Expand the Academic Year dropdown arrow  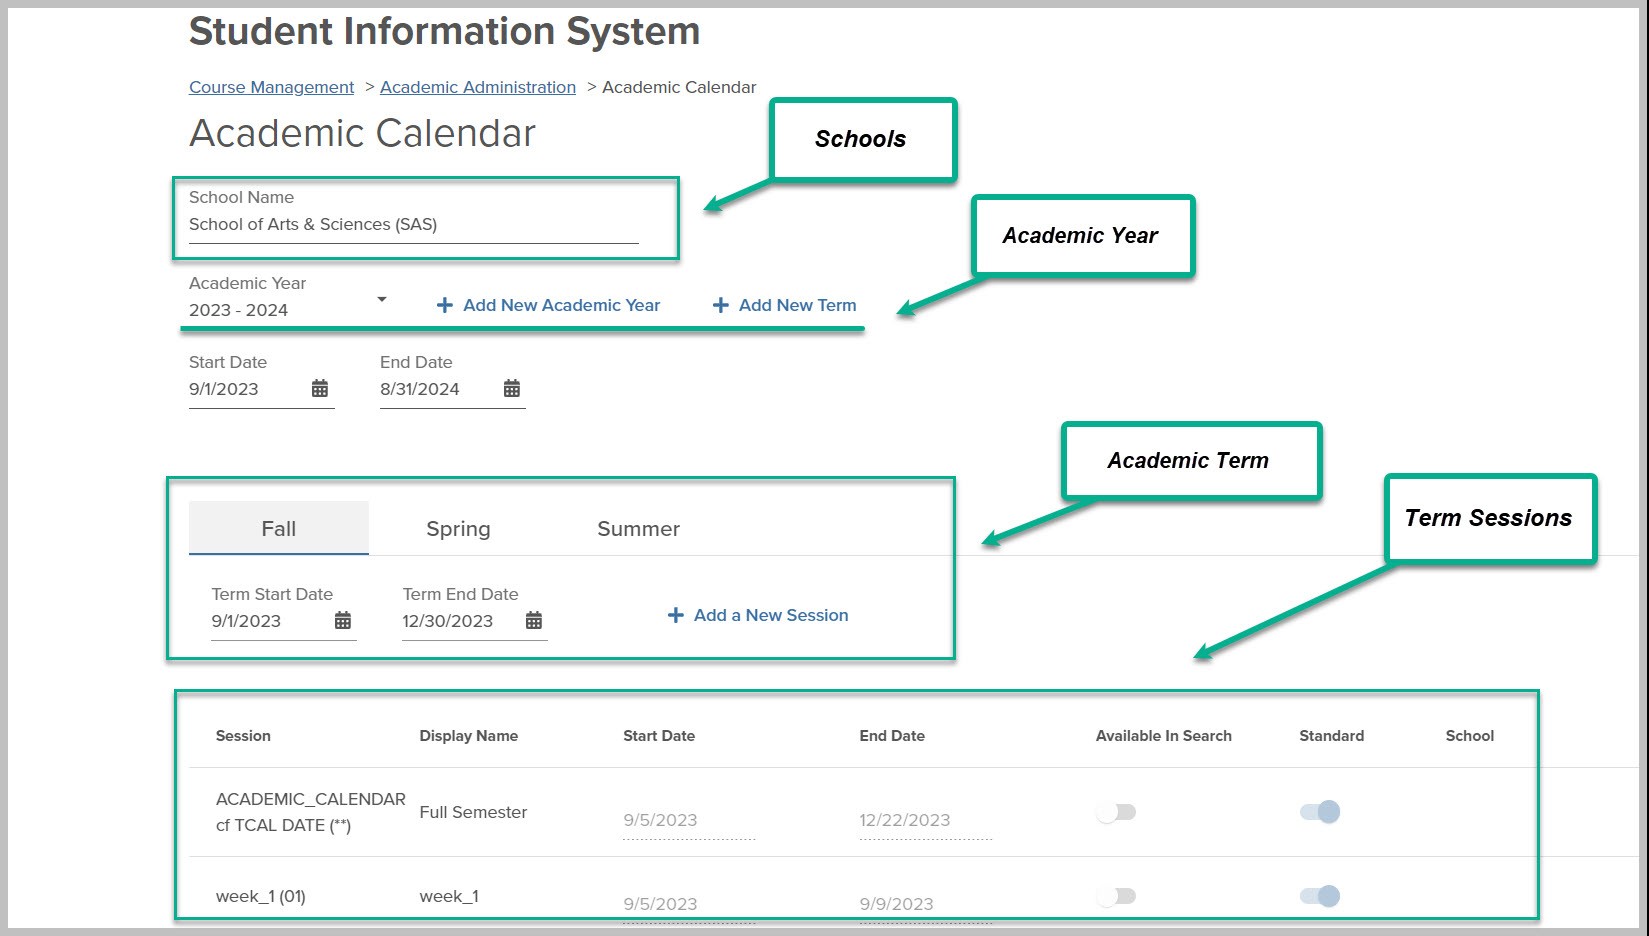(381, 299)
